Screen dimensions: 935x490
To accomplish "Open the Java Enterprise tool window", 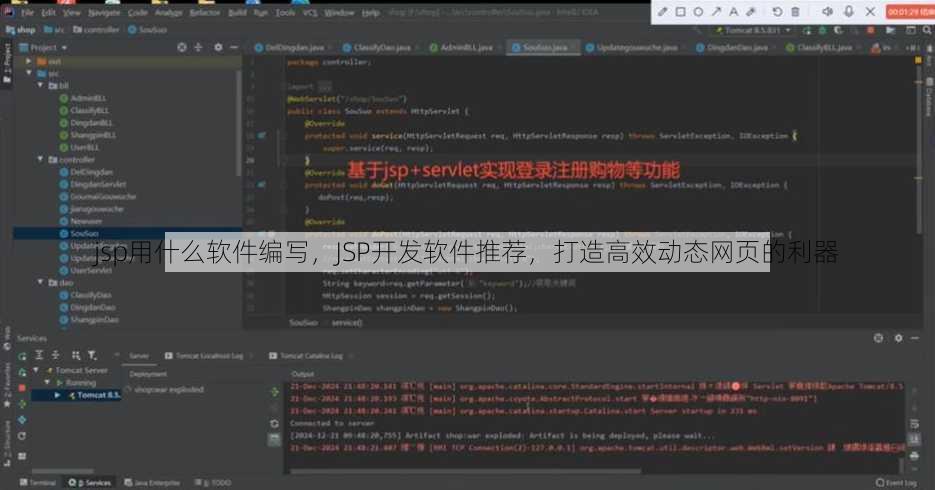I will pos(152,482).
